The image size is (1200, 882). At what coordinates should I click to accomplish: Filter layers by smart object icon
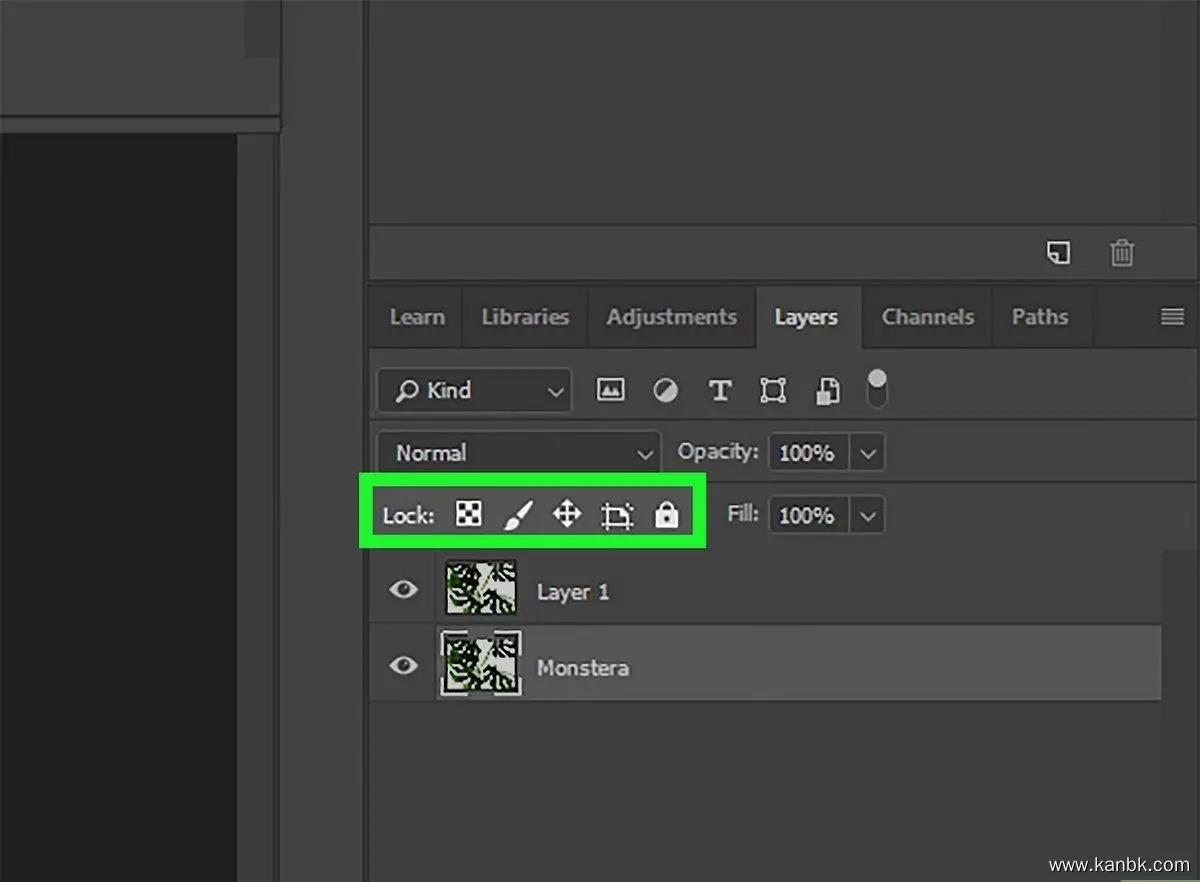click(827, 390)
